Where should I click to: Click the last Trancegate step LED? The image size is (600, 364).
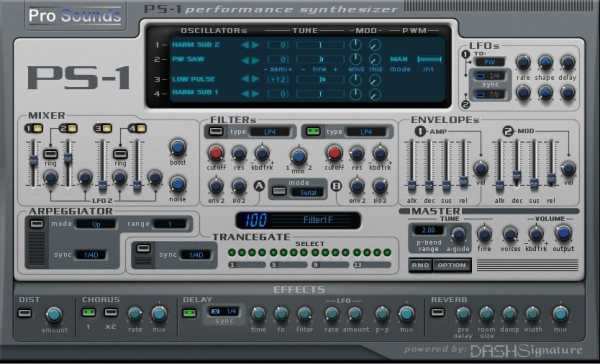coord(387,252)
